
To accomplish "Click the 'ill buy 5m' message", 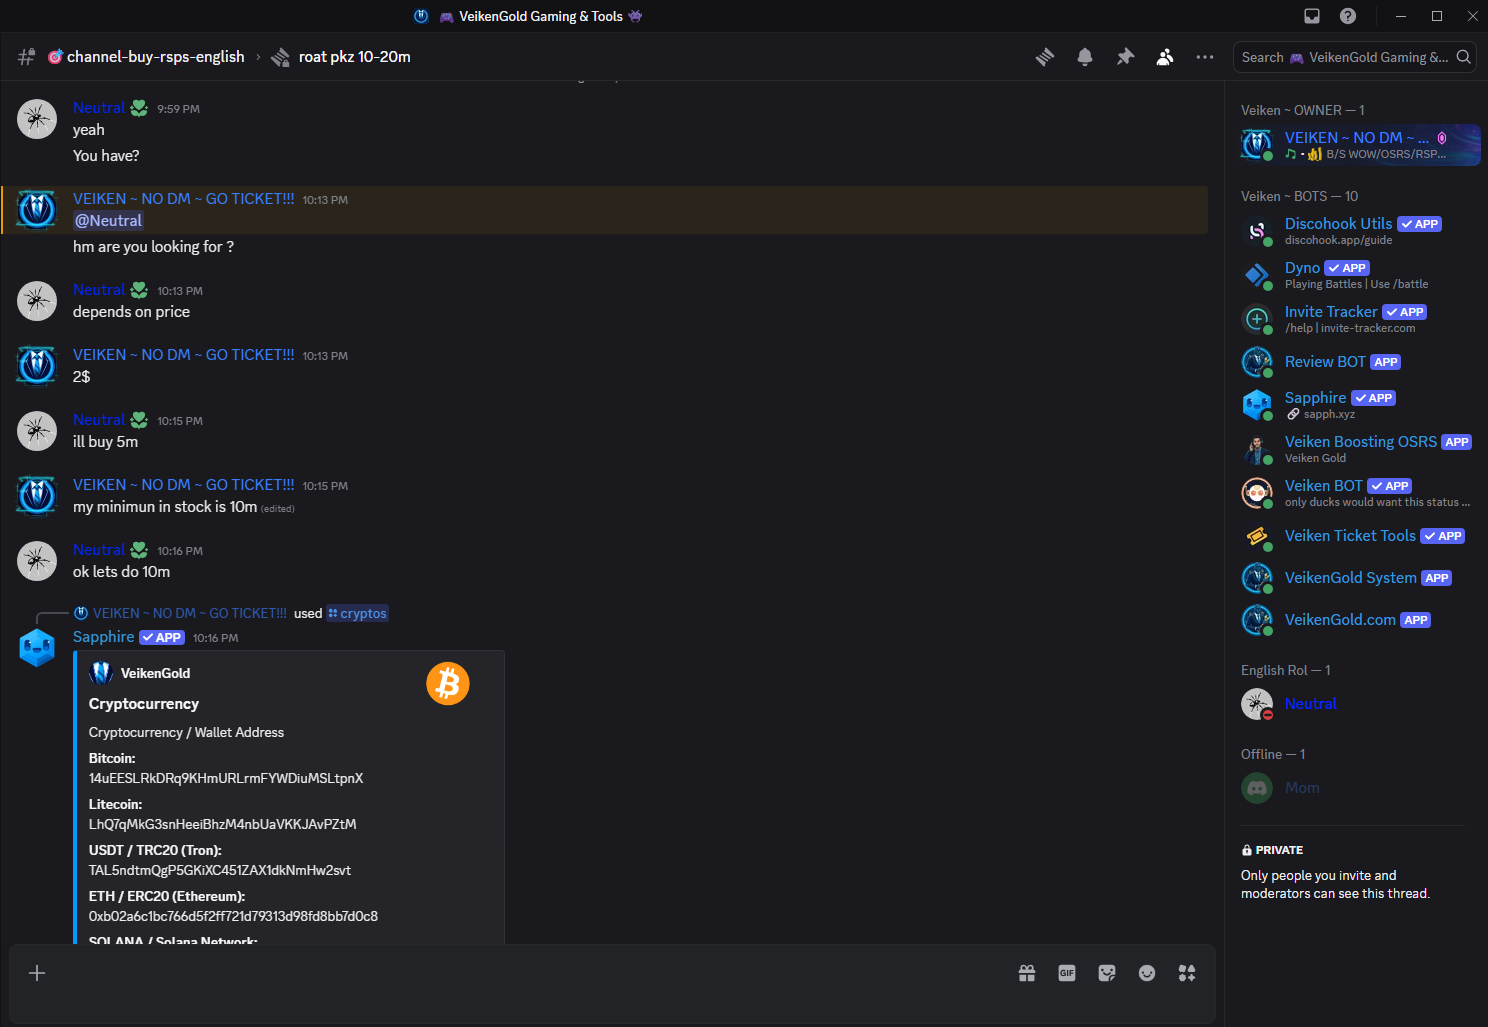I will 105,442.
